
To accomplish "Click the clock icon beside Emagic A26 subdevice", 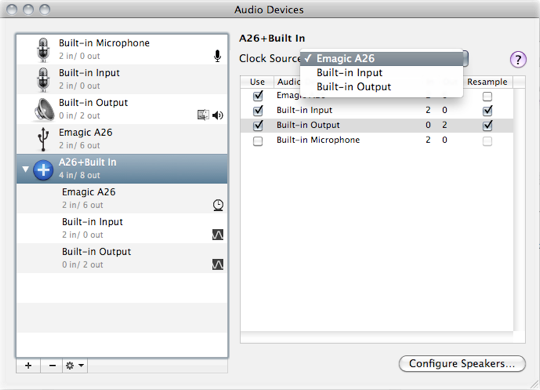I will pyautogui.click(x=218, y=205).
